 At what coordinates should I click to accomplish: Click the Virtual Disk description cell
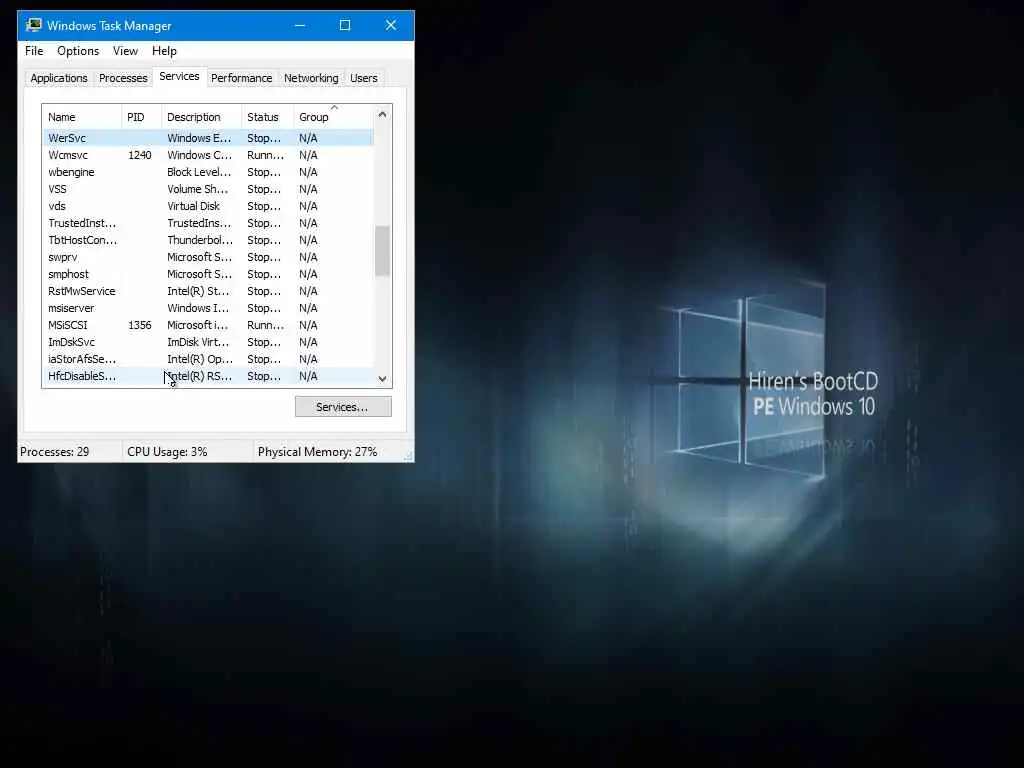[x=193, y=206]
